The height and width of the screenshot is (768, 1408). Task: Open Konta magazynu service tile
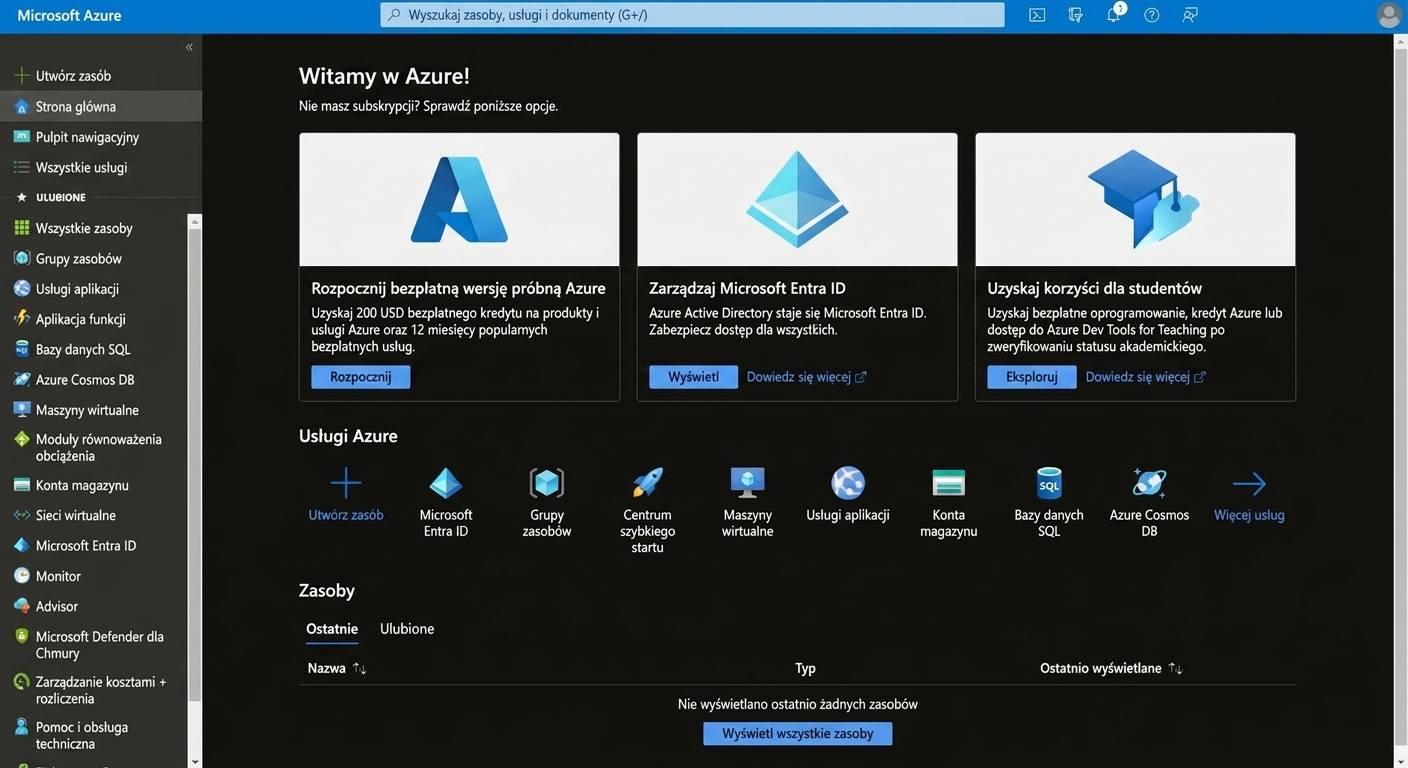point(949,502)
